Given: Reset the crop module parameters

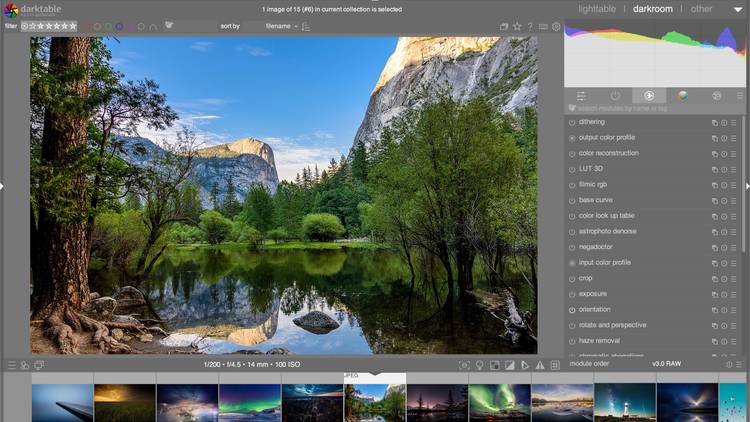Looking at the screenshot, I should (x=724, y=279).
